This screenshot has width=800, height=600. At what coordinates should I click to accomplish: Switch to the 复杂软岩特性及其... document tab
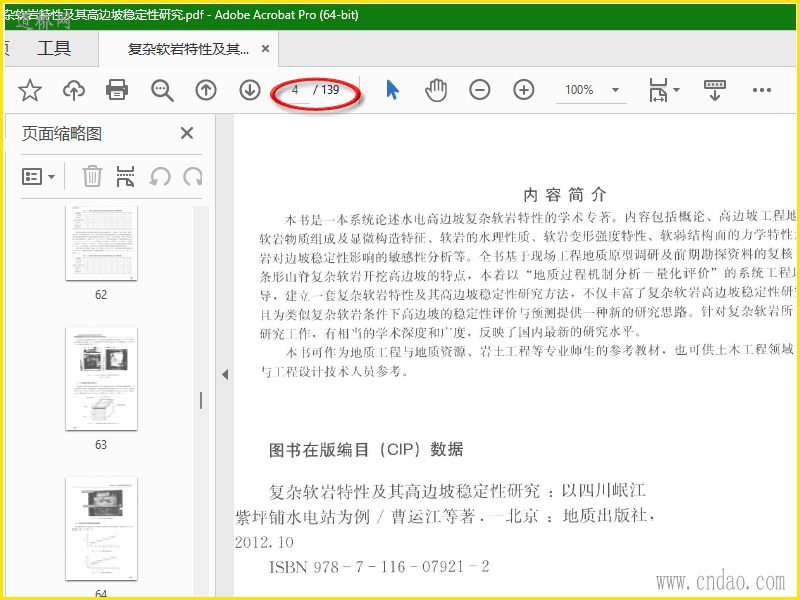pos(188,49)
